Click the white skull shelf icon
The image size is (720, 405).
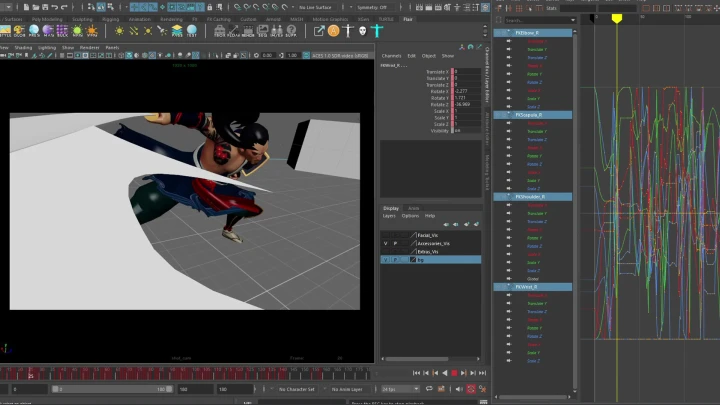click(x=363, y=31)
